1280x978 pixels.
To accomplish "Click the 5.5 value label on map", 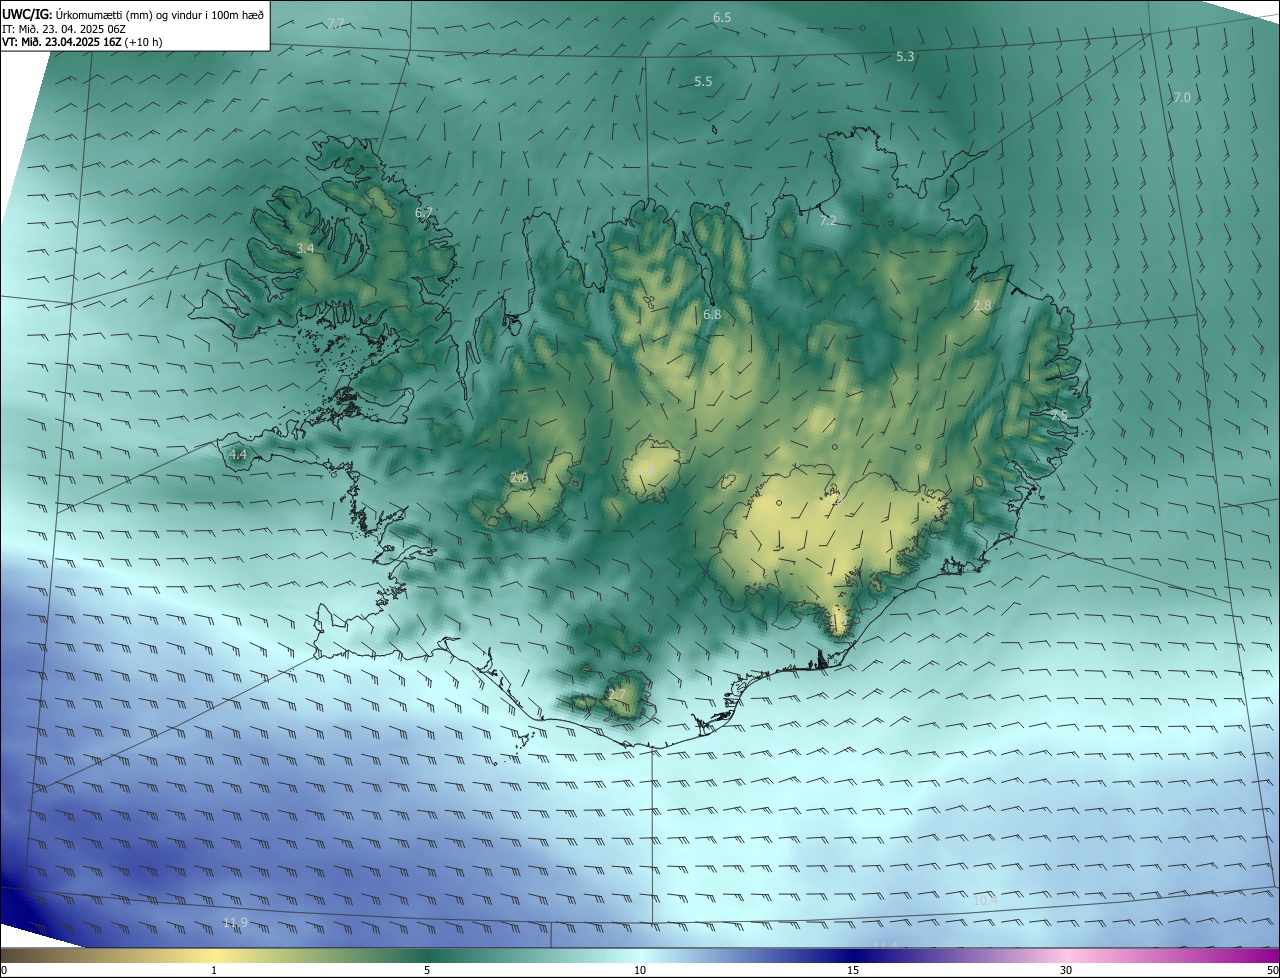I will tap(703, 82).
